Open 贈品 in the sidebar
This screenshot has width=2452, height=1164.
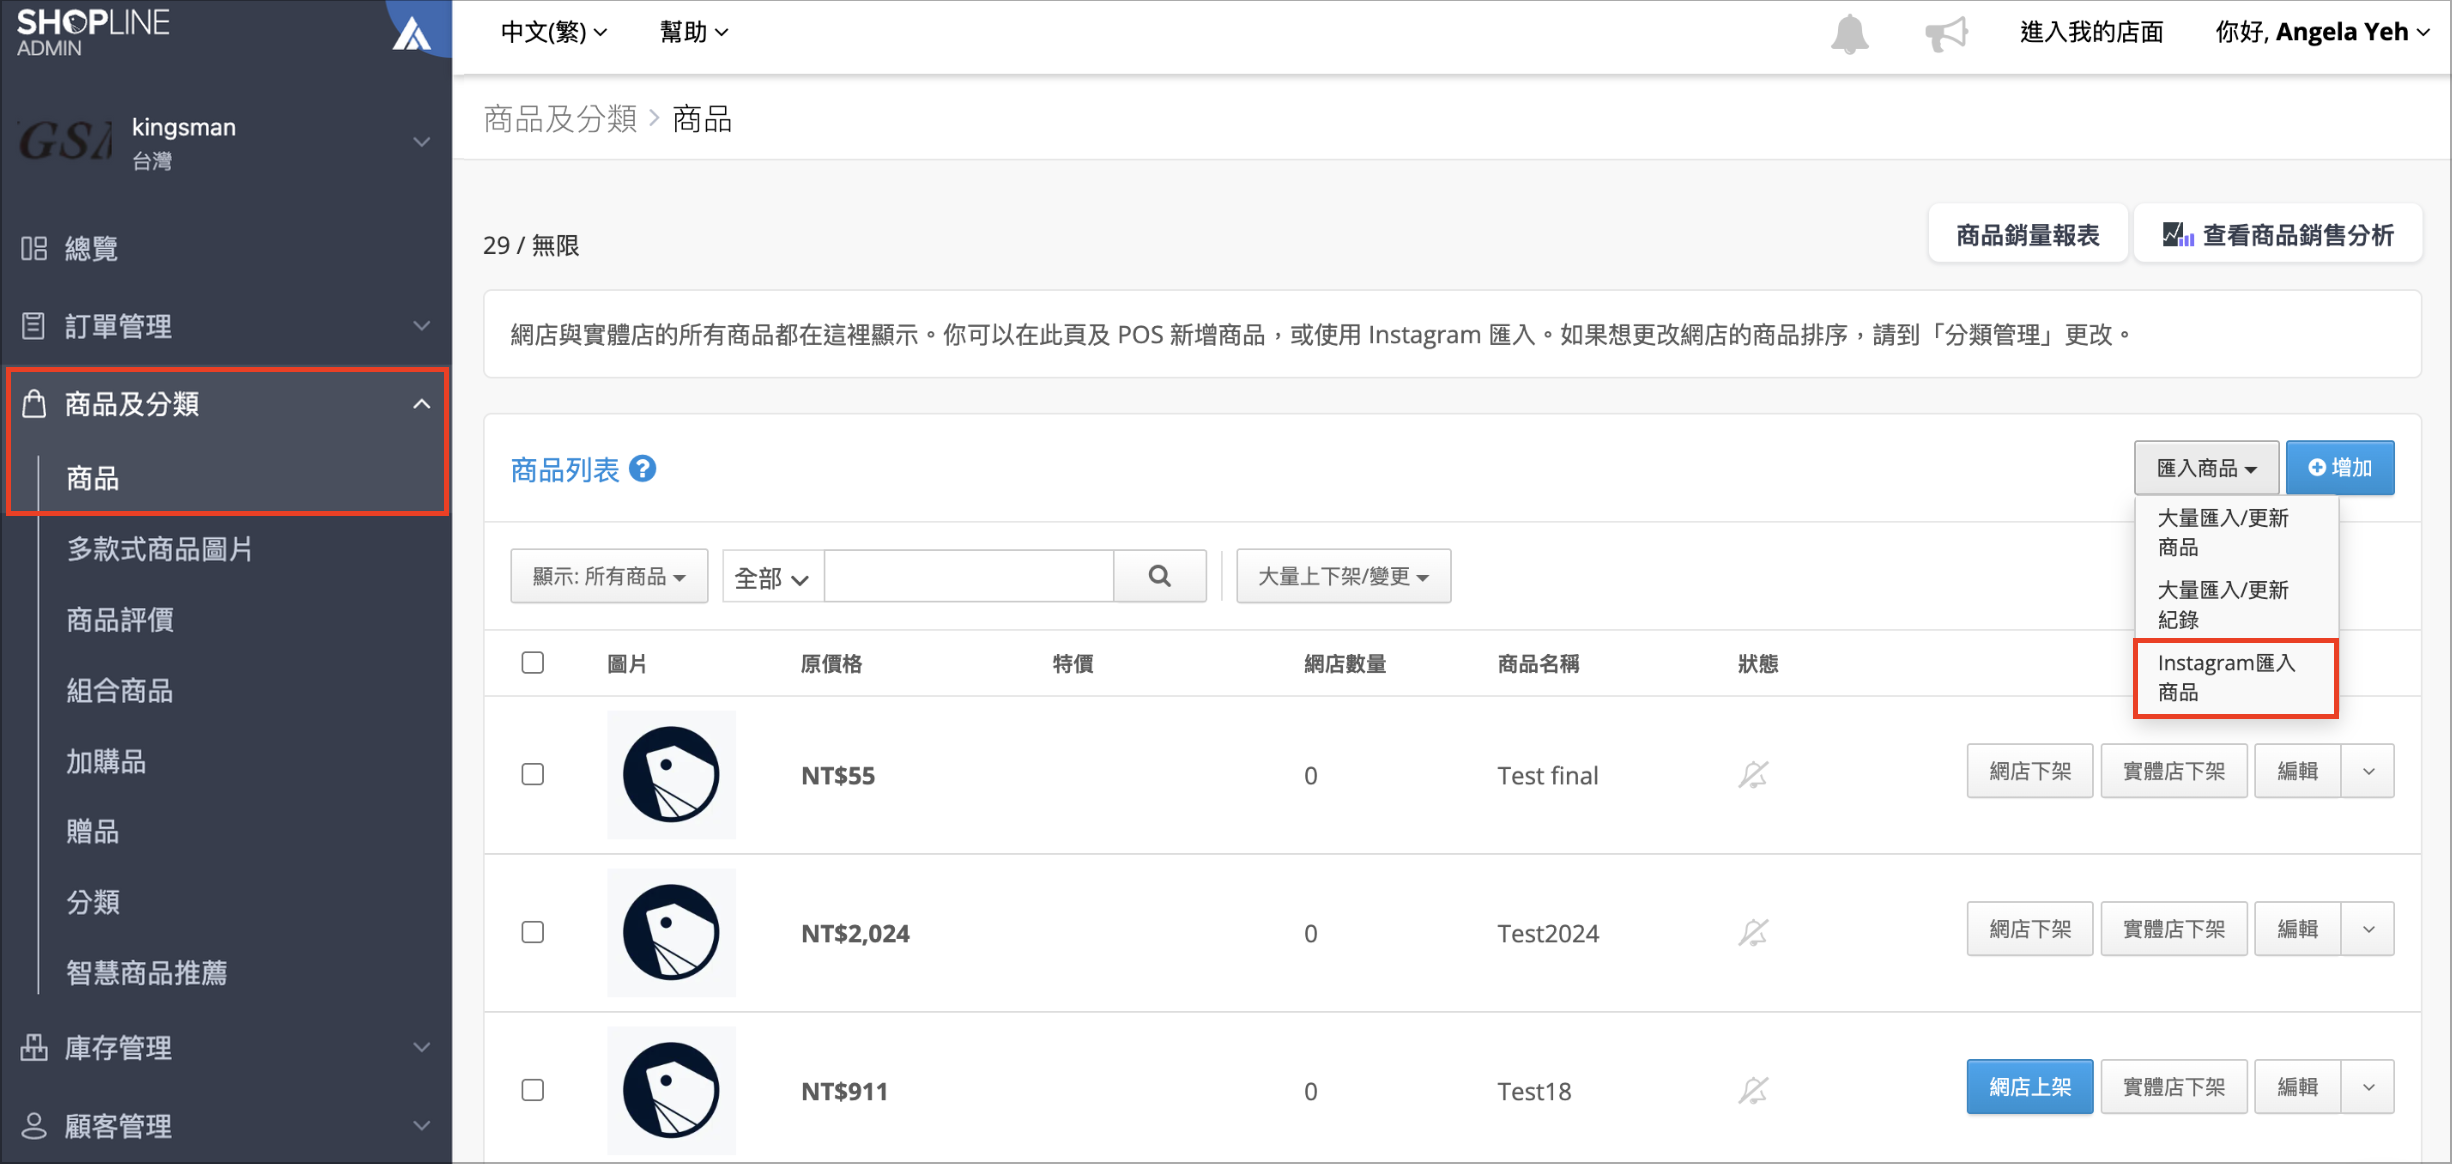93,831
